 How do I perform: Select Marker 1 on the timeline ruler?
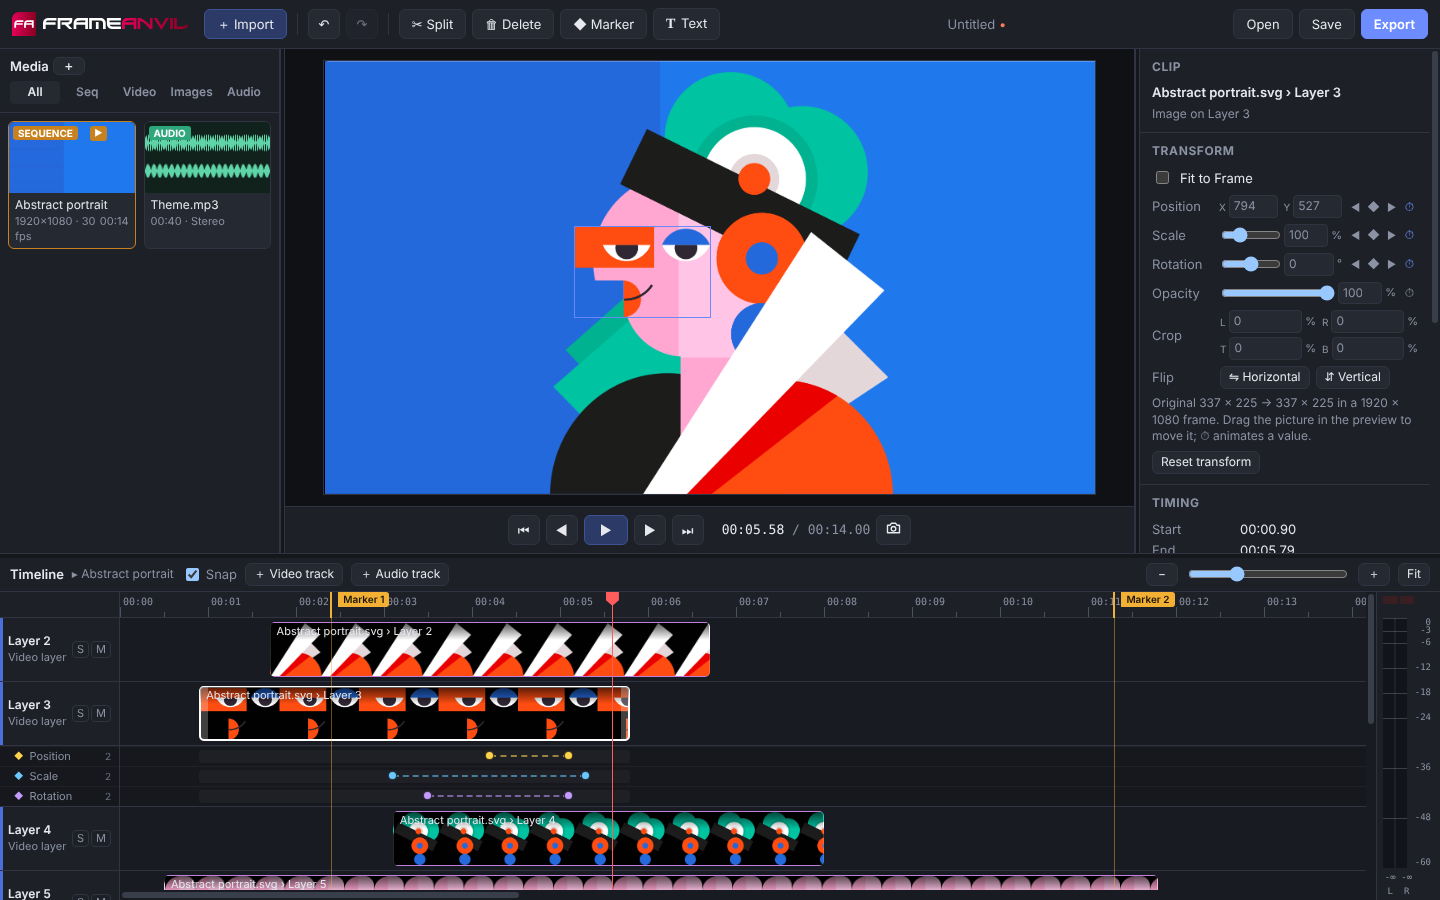tap(362, 600)
